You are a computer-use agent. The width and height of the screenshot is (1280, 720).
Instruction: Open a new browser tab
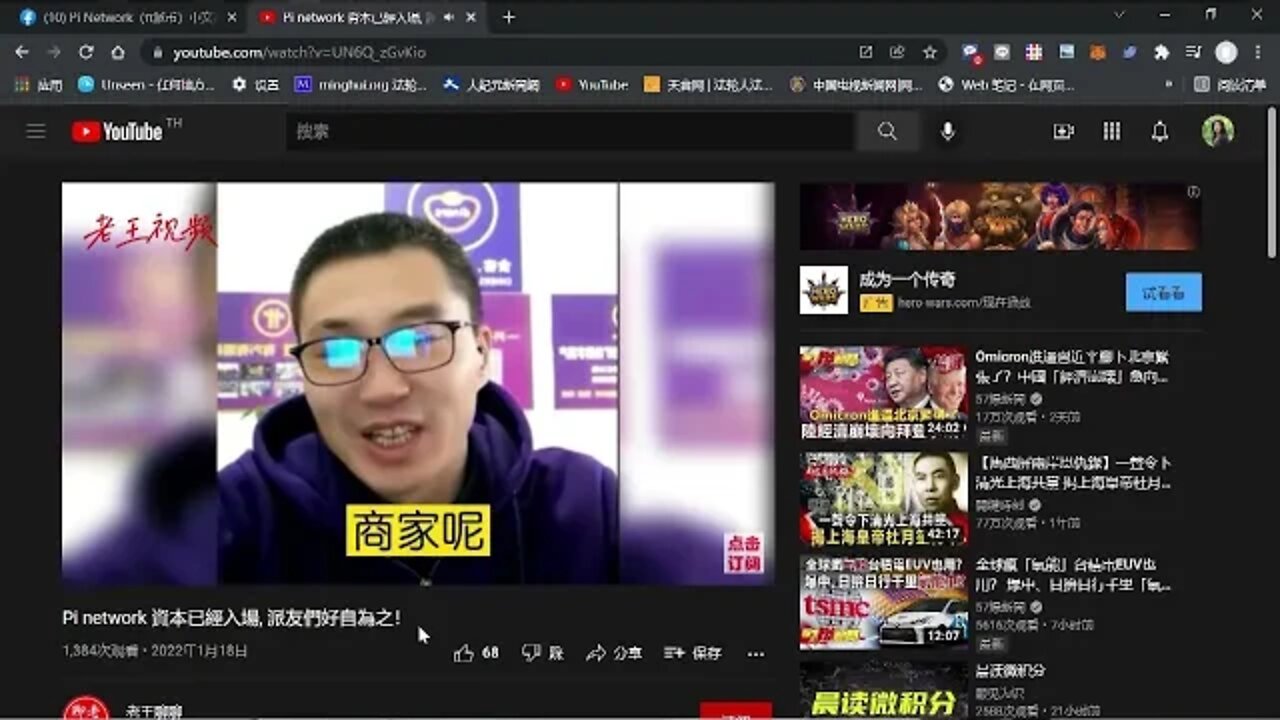(x=508, y=17)
